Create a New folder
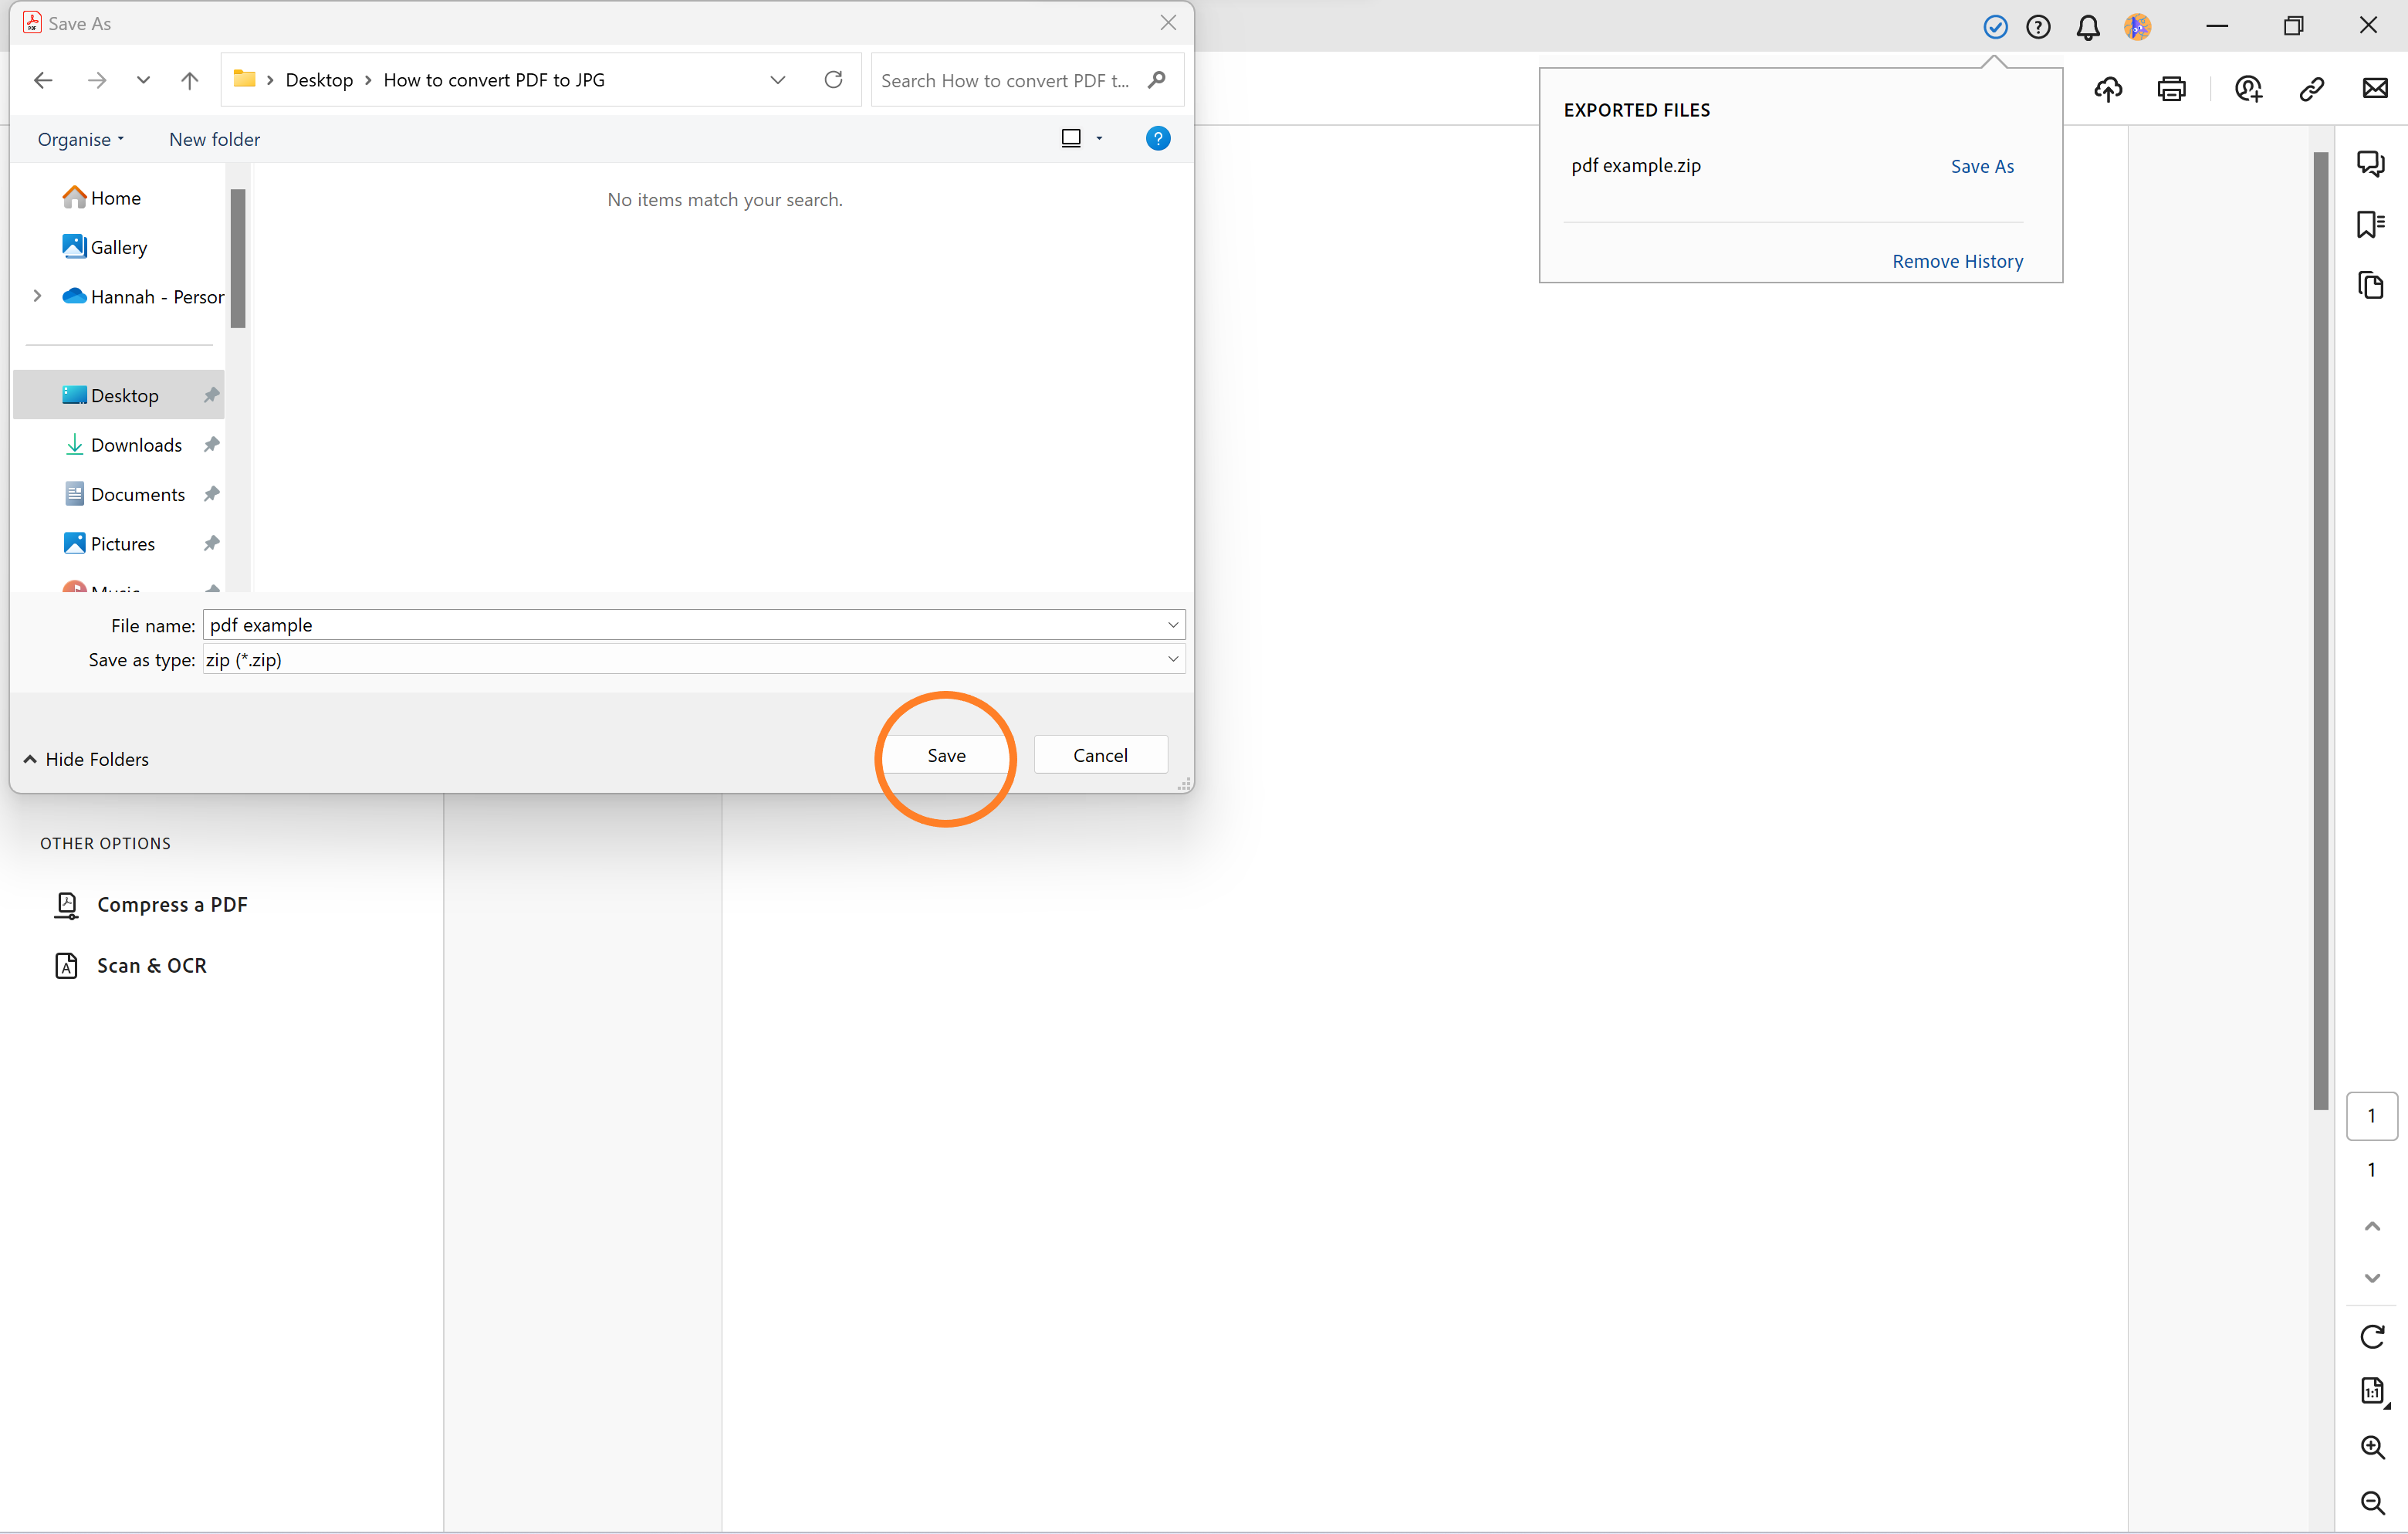2408x1534 pixels. [x=214, y=139]
